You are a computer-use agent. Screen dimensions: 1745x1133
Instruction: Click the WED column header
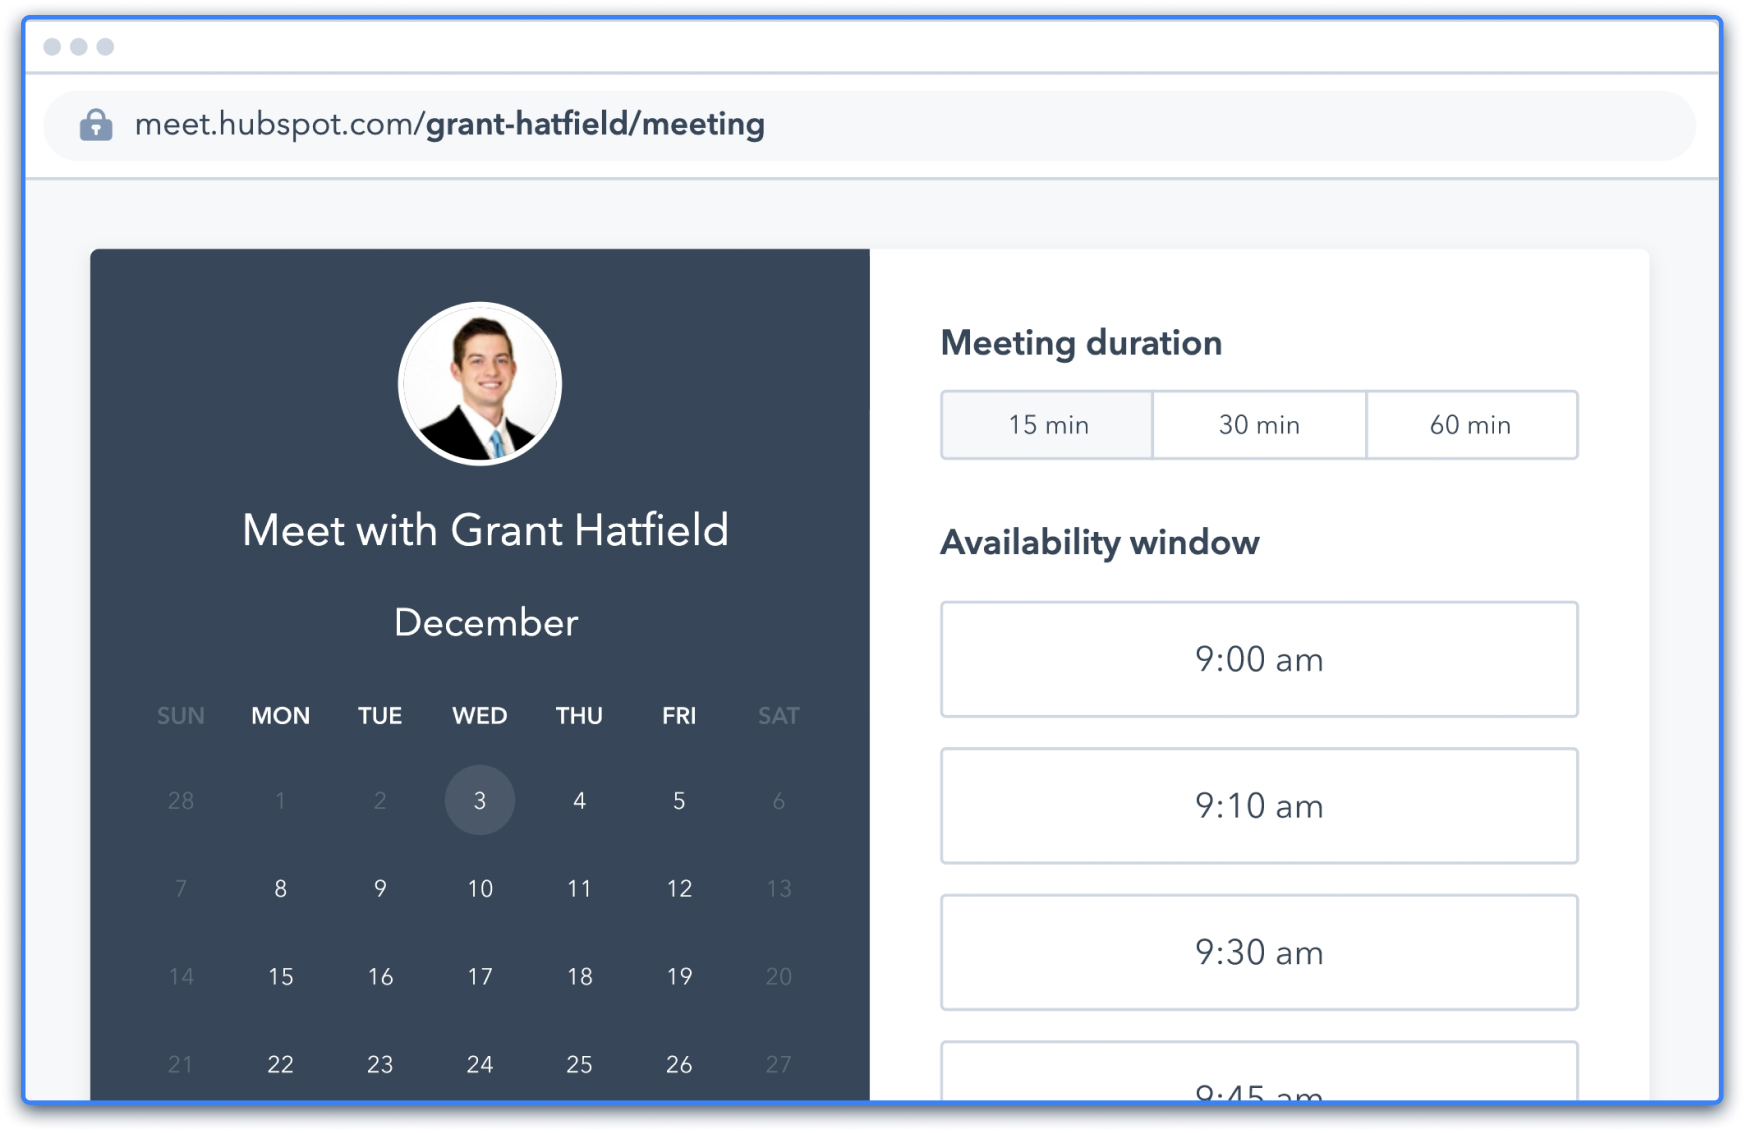480,716
